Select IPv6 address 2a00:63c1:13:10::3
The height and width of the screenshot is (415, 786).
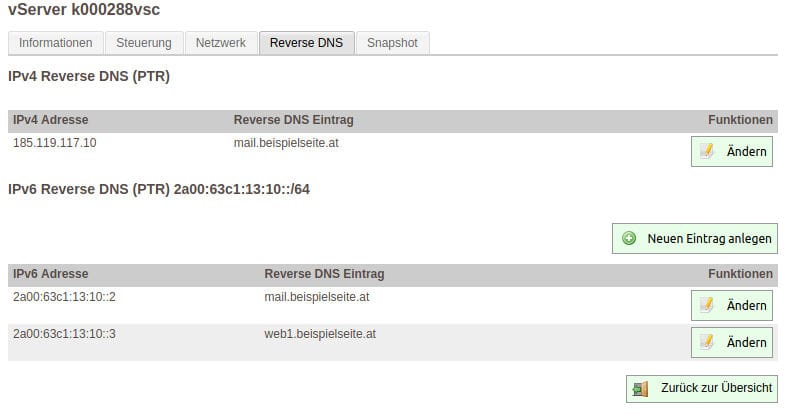[65, 333]
